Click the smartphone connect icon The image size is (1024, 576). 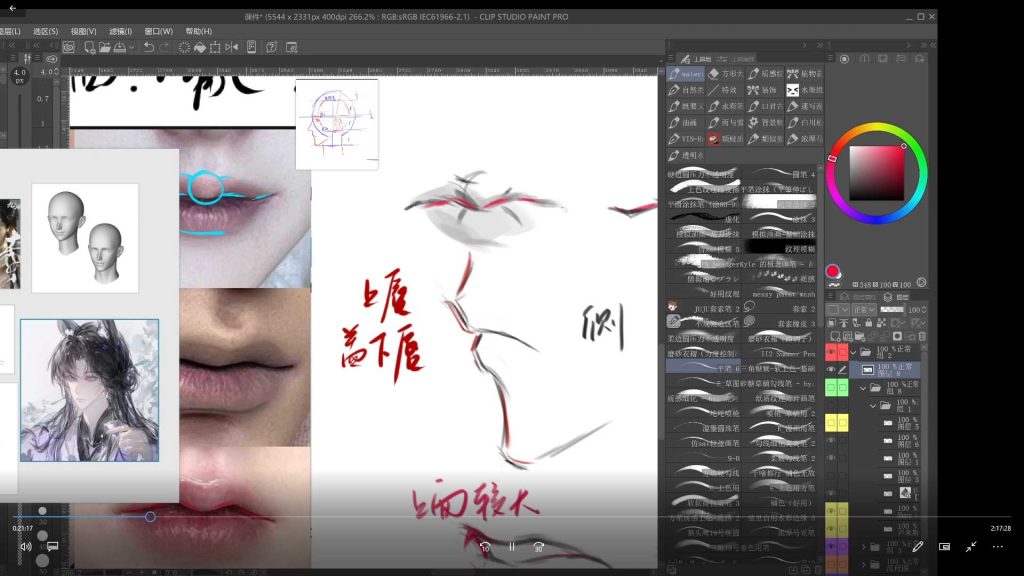(x=251, y=47)
